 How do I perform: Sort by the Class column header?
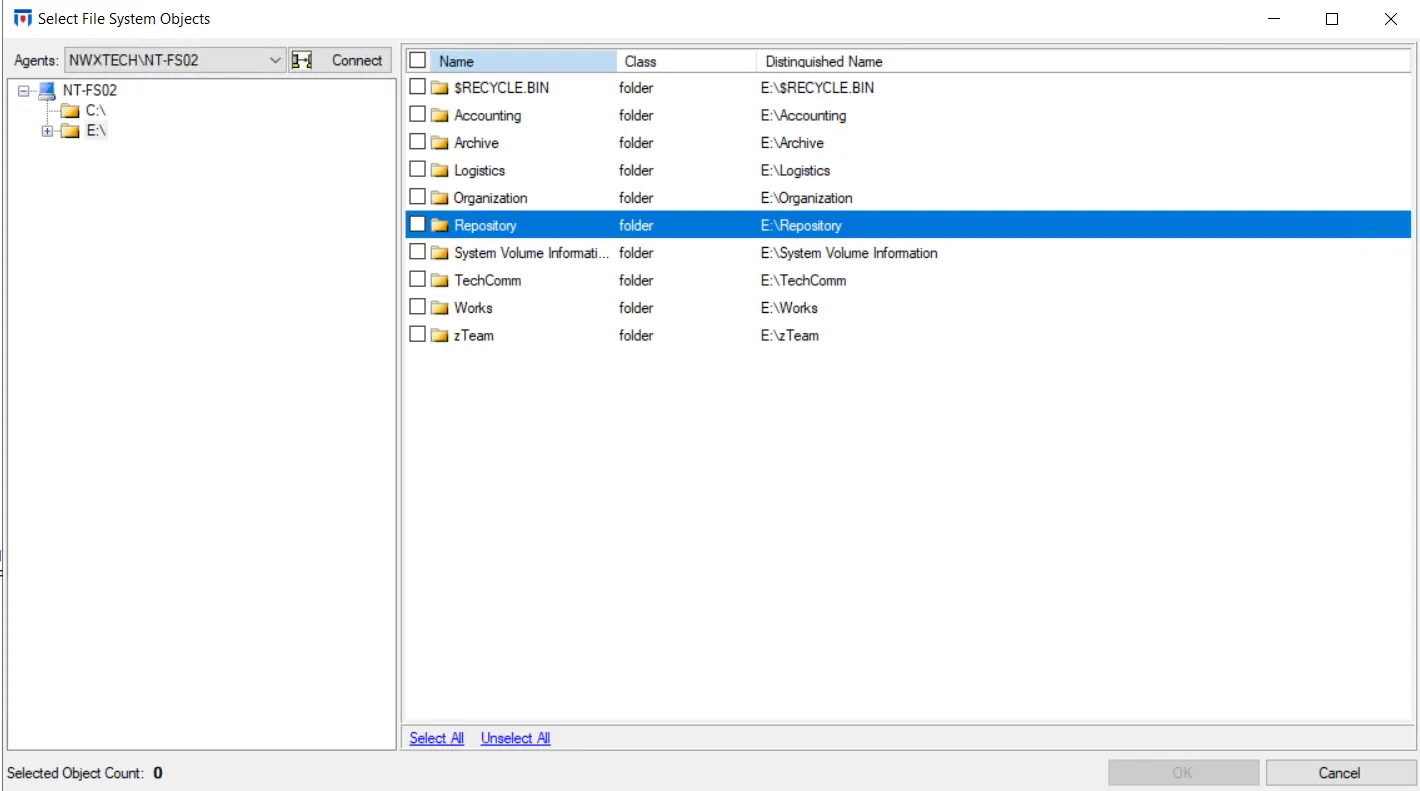[x=686, y=61]
